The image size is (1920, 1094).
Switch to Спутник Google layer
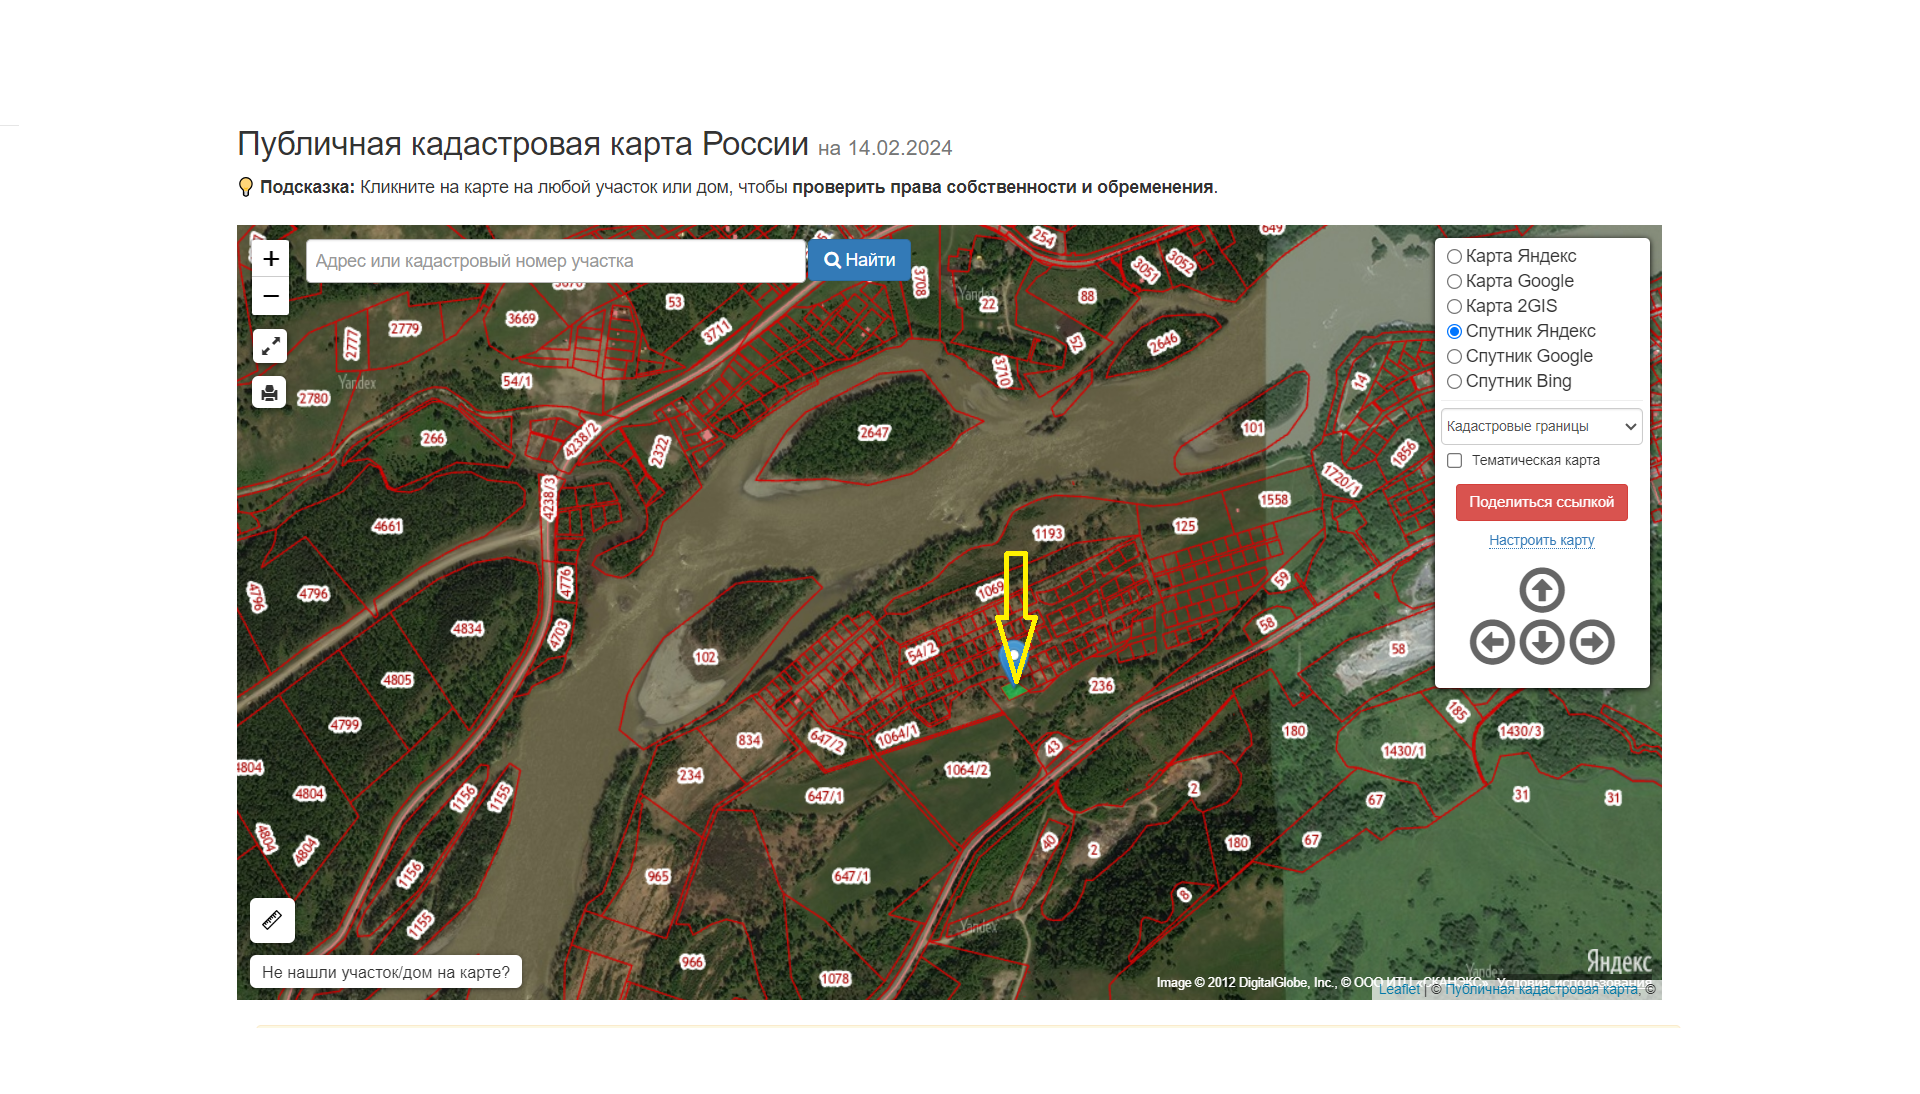(1455, 357)
